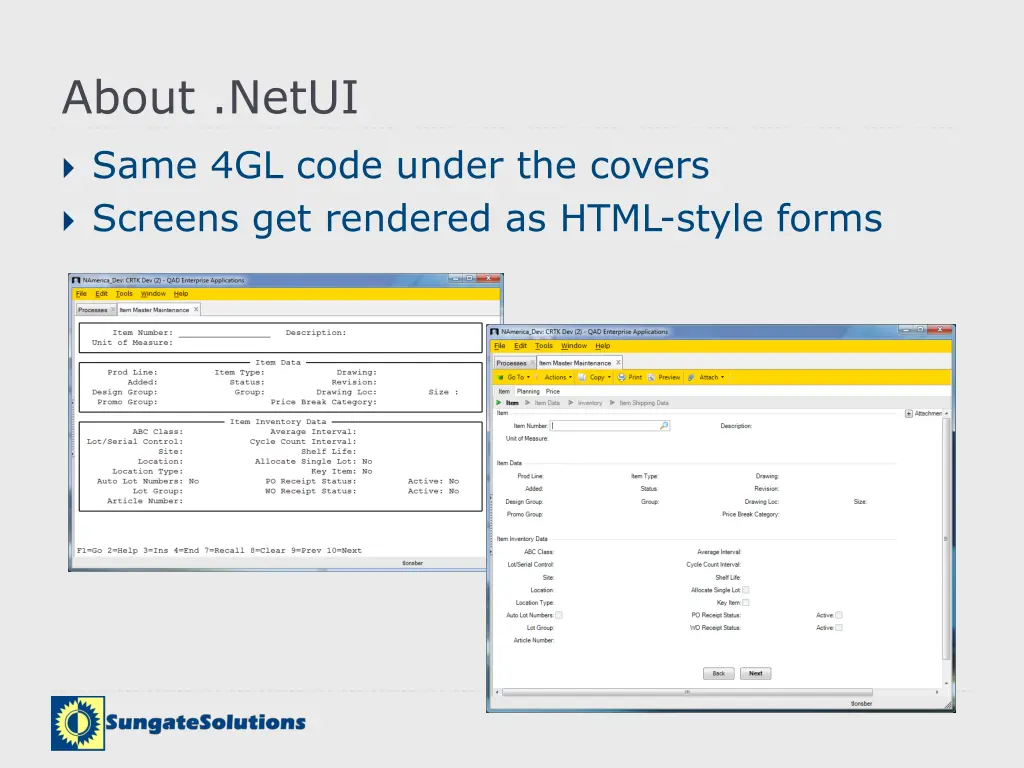Viewport: 1024px width, 768px height.
Task: Click the Preview document icon
Action: pyautogui.click(x=651, y=377)
